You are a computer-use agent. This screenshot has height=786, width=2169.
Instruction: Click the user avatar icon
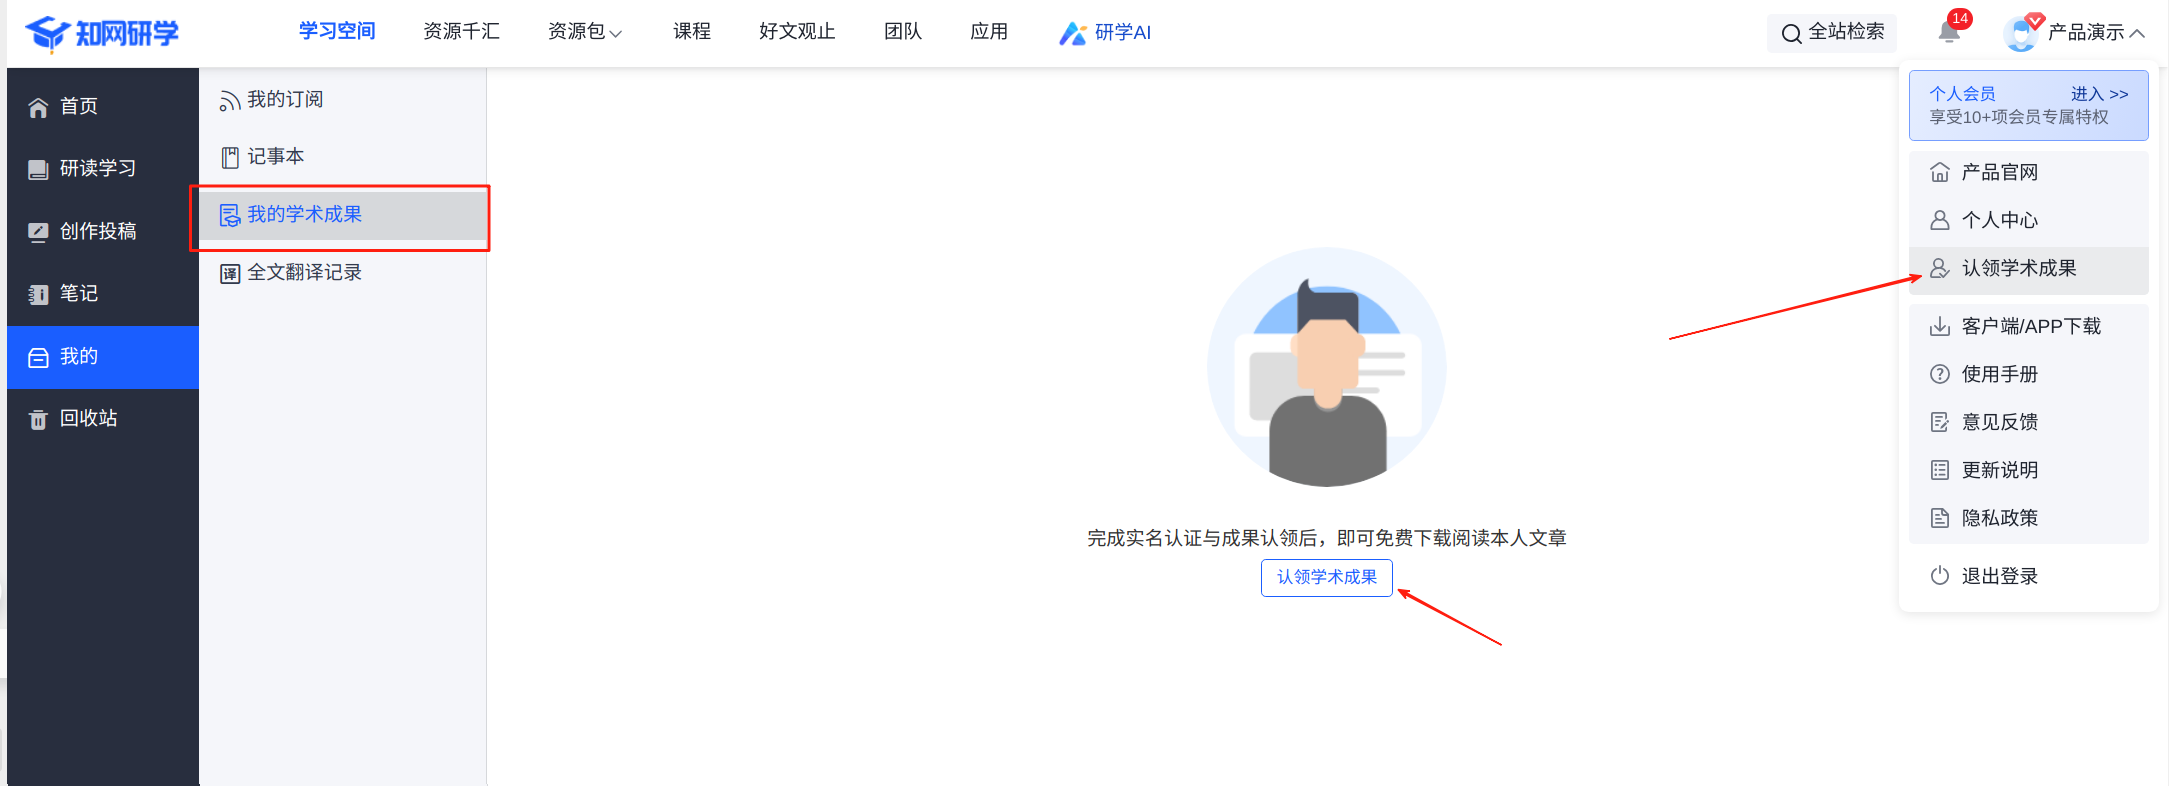(2020, 33)
